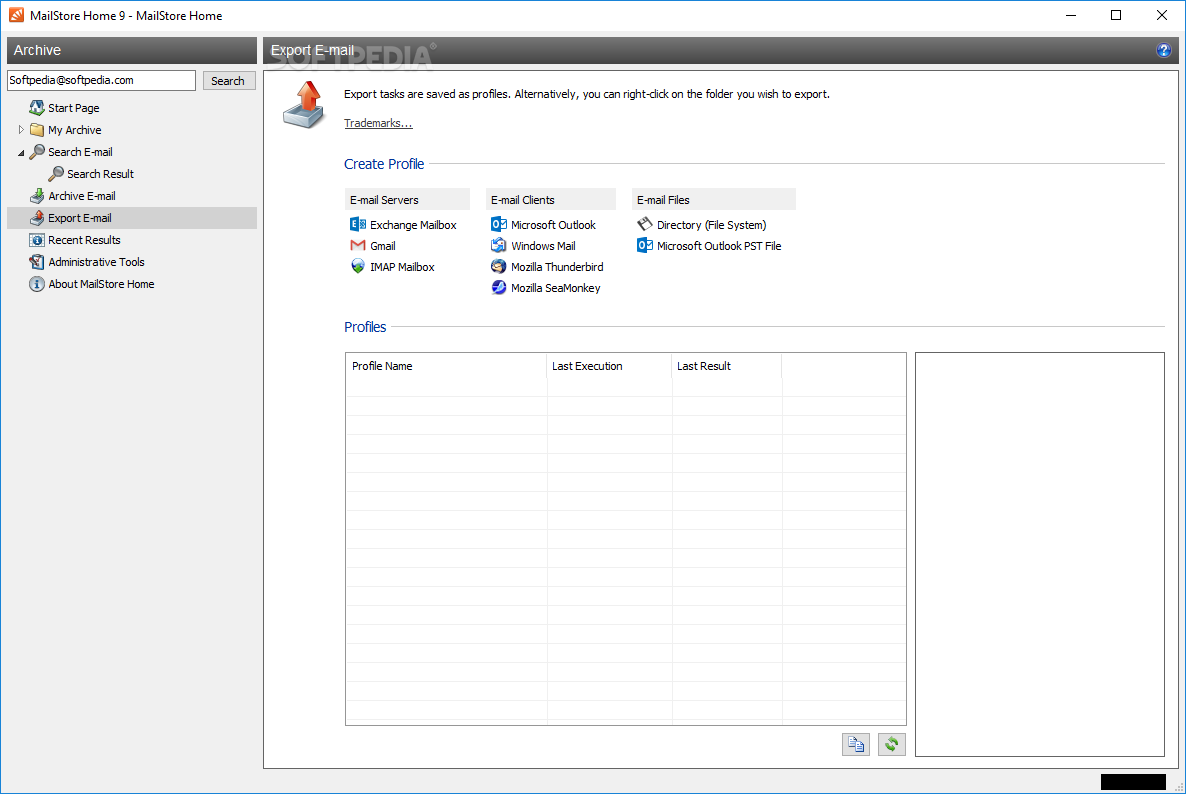This screenshot has height=794, width=1186.
Task: Select Mozilla Thunderbird export label
Action: pyautogui.click(x=557, y=267)
